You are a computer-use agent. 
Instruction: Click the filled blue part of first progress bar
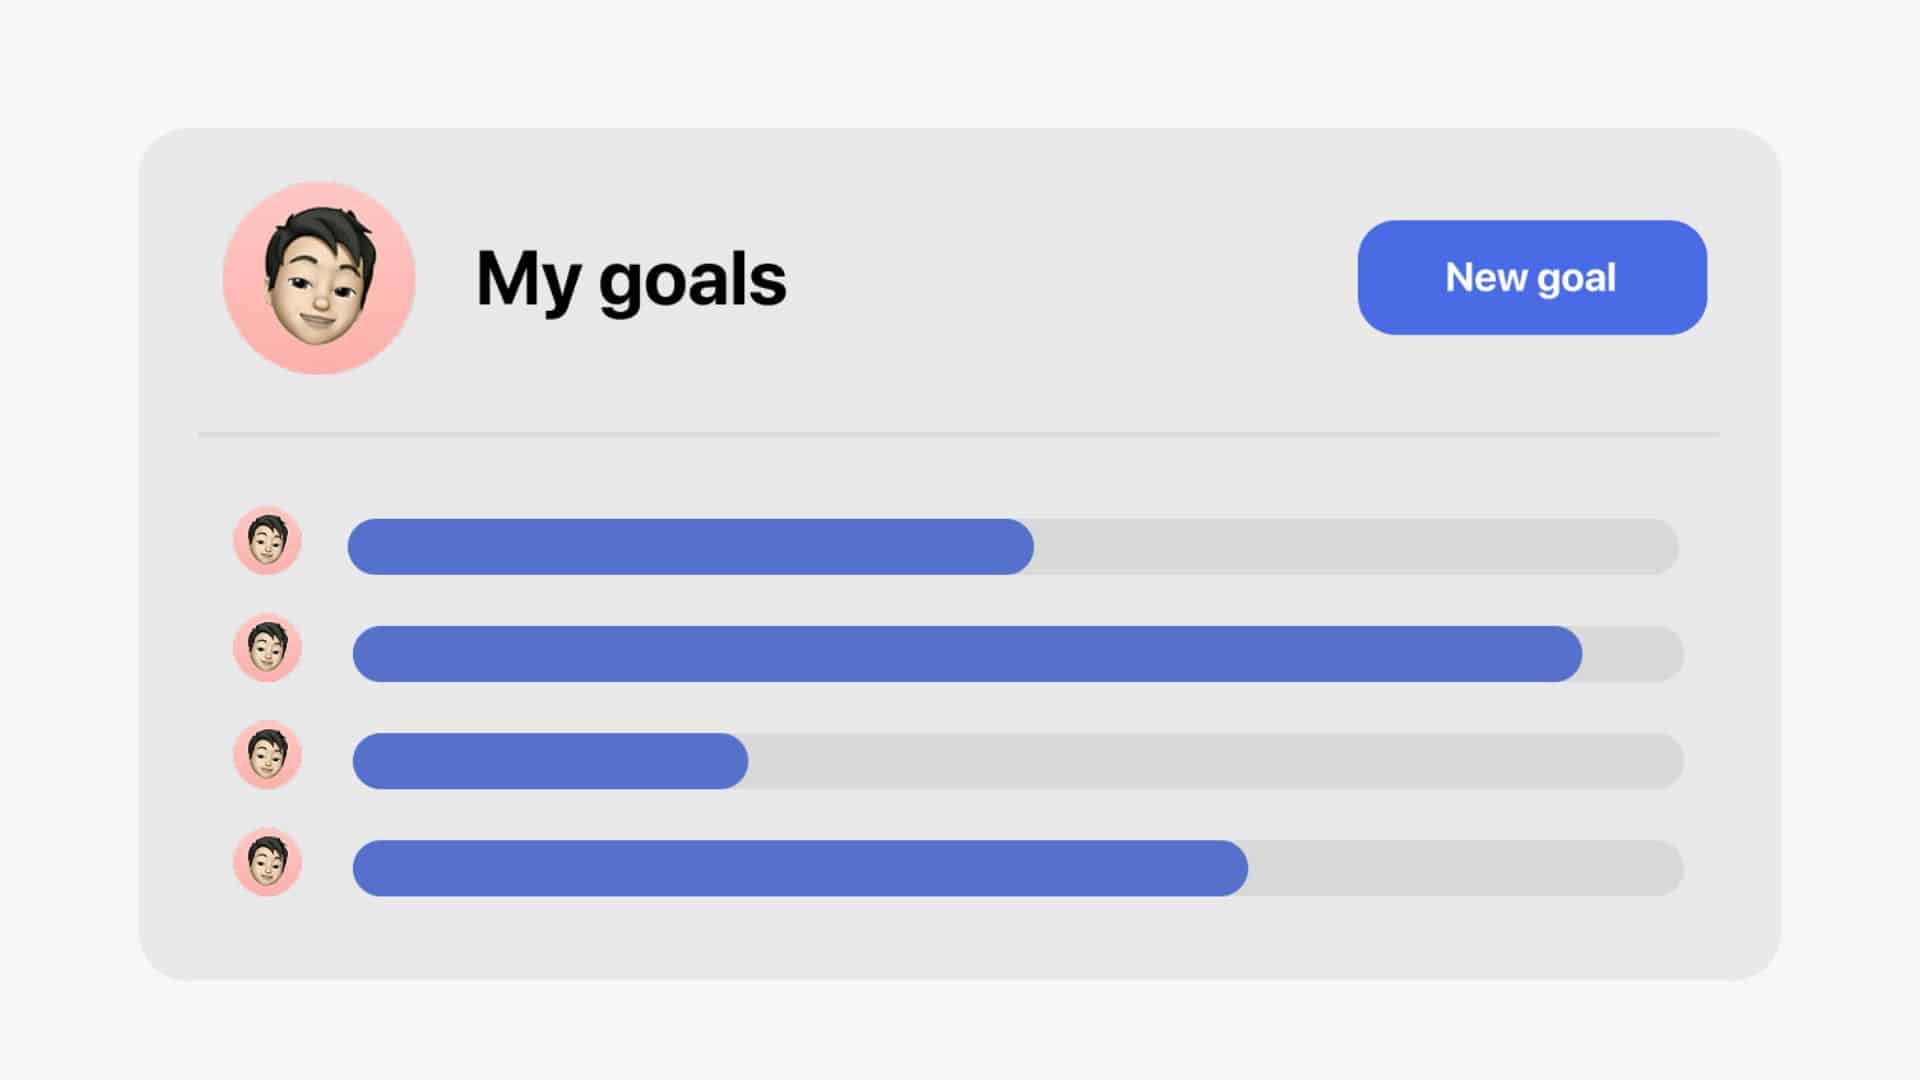pos(690,547)
